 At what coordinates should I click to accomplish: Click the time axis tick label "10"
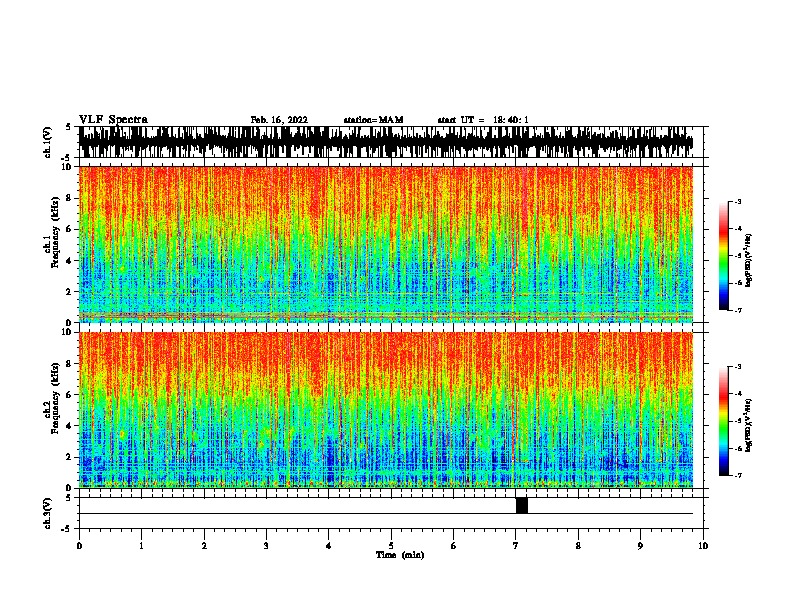pos(703,545)
